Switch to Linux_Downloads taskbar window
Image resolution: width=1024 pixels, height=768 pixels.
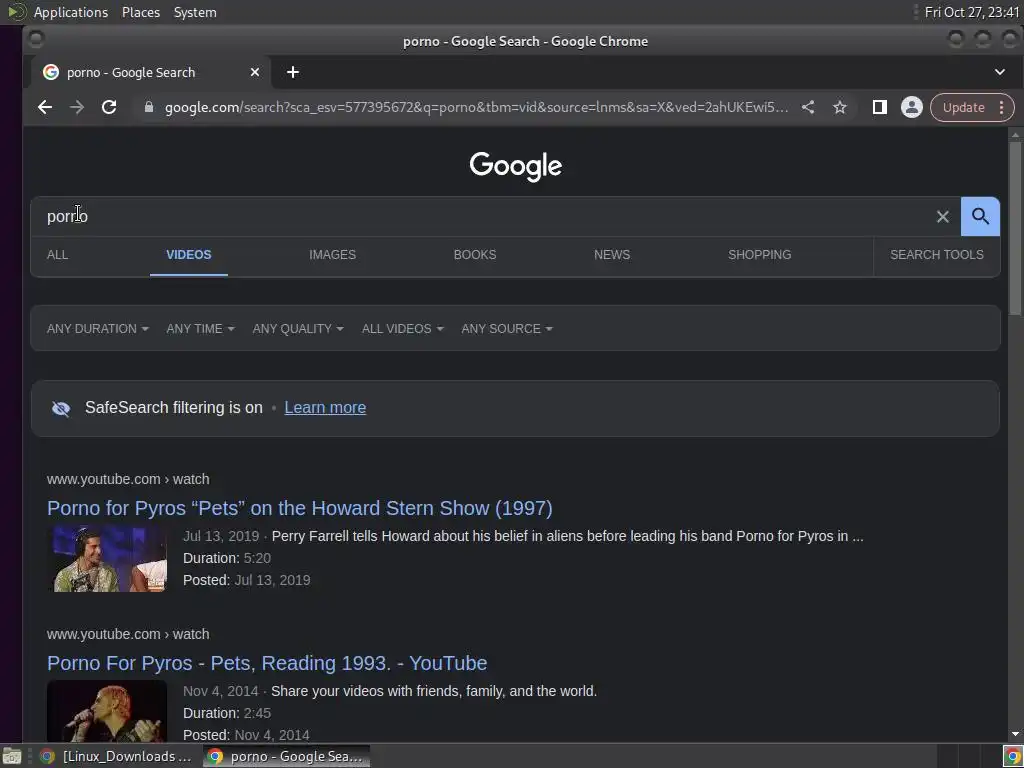coord(118,756)
